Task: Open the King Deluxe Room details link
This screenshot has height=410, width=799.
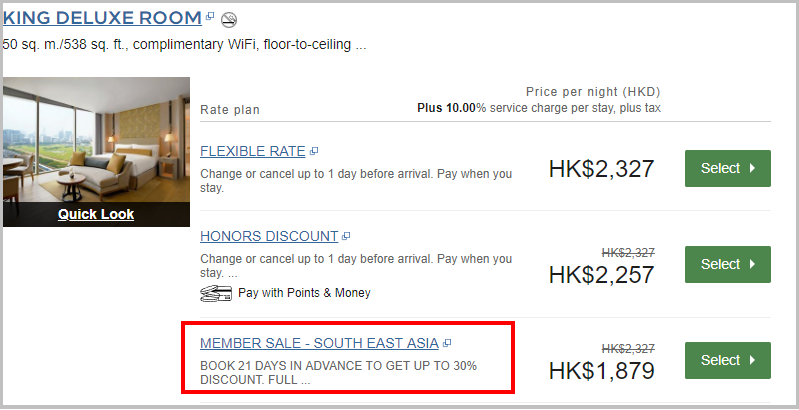Action: (102, 18)
